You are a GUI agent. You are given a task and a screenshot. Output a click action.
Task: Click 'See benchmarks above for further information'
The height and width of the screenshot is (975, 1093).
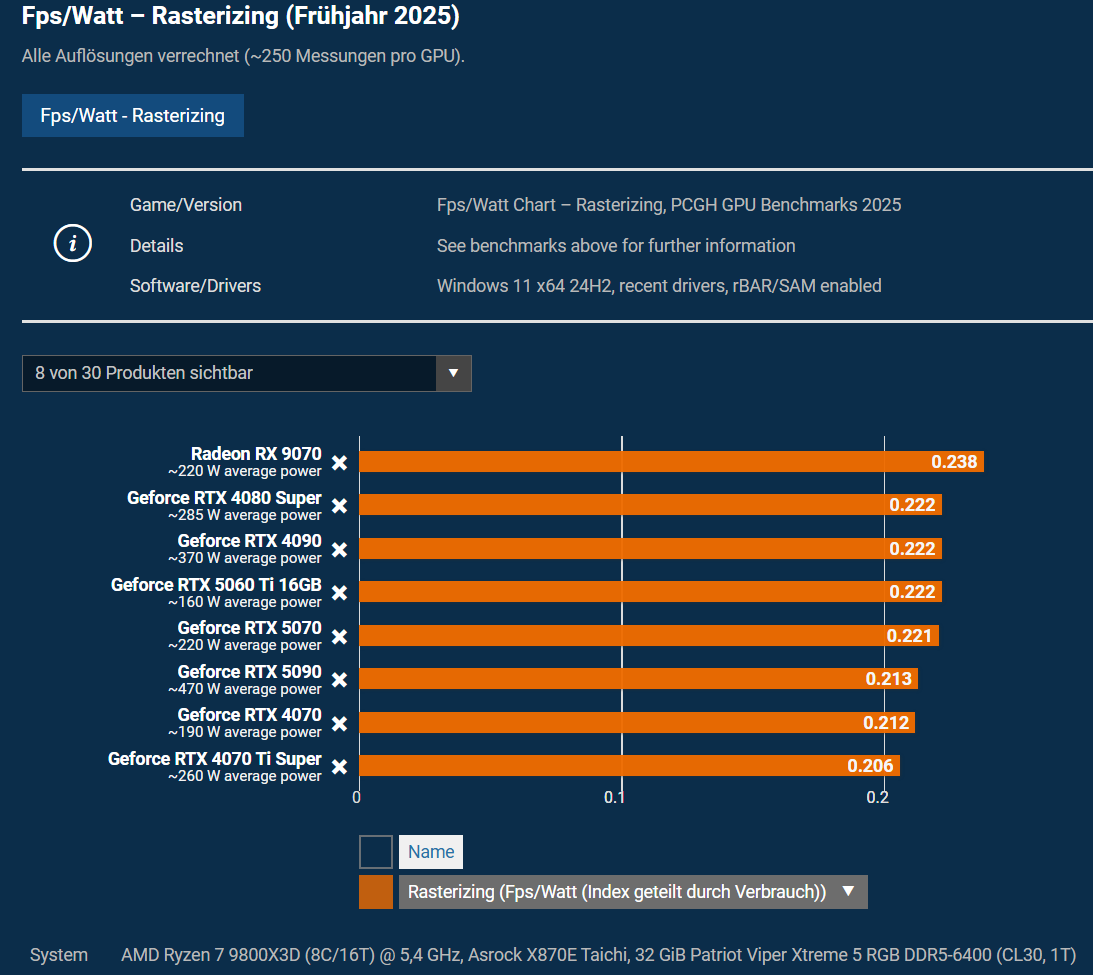point(616,246)
